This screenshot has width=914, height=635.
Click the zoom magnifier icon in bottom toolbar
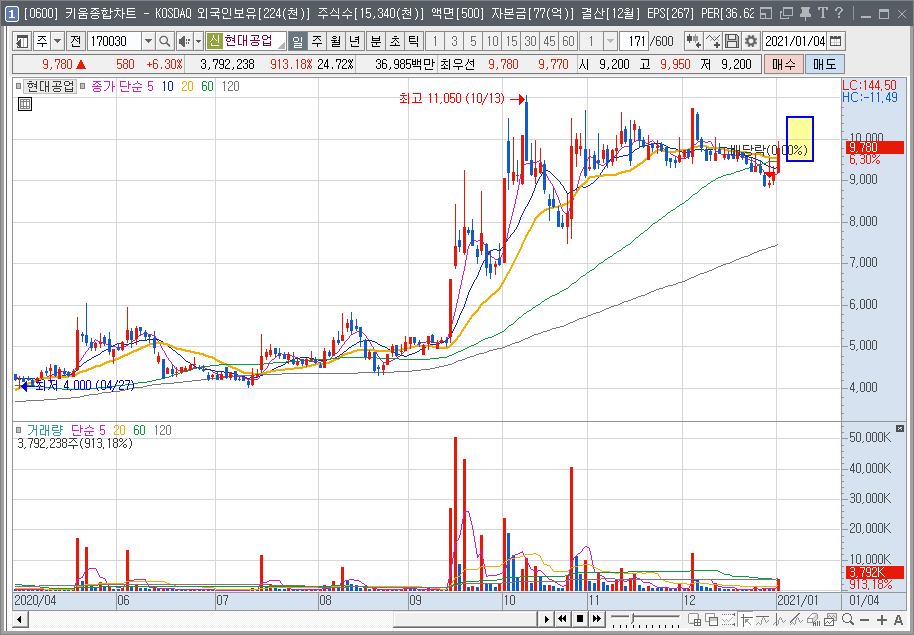tap(848, 619)
